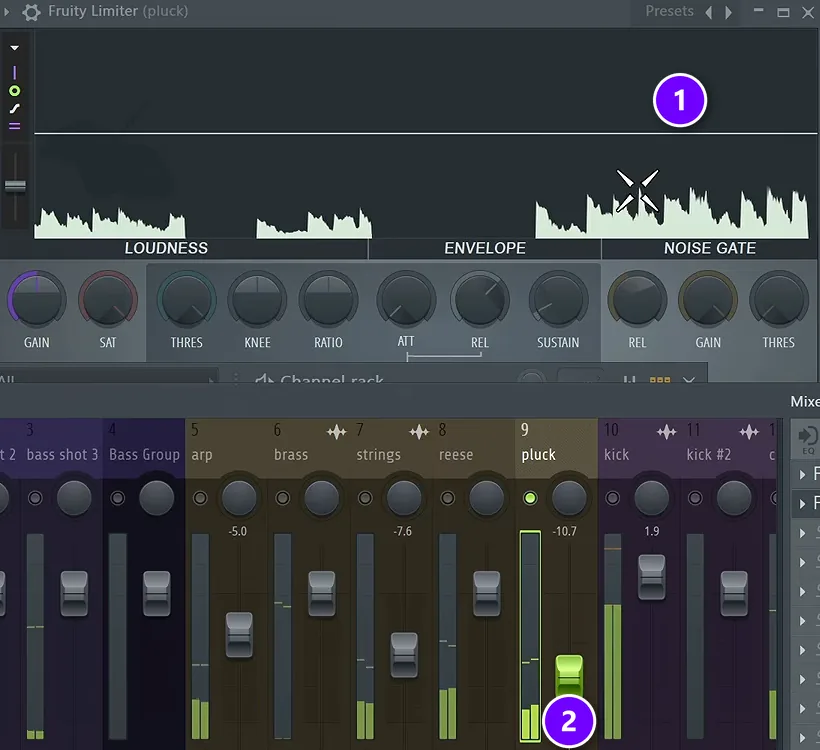
Task: Toggle the purple vertical line display icon
Action: [15, 72]
